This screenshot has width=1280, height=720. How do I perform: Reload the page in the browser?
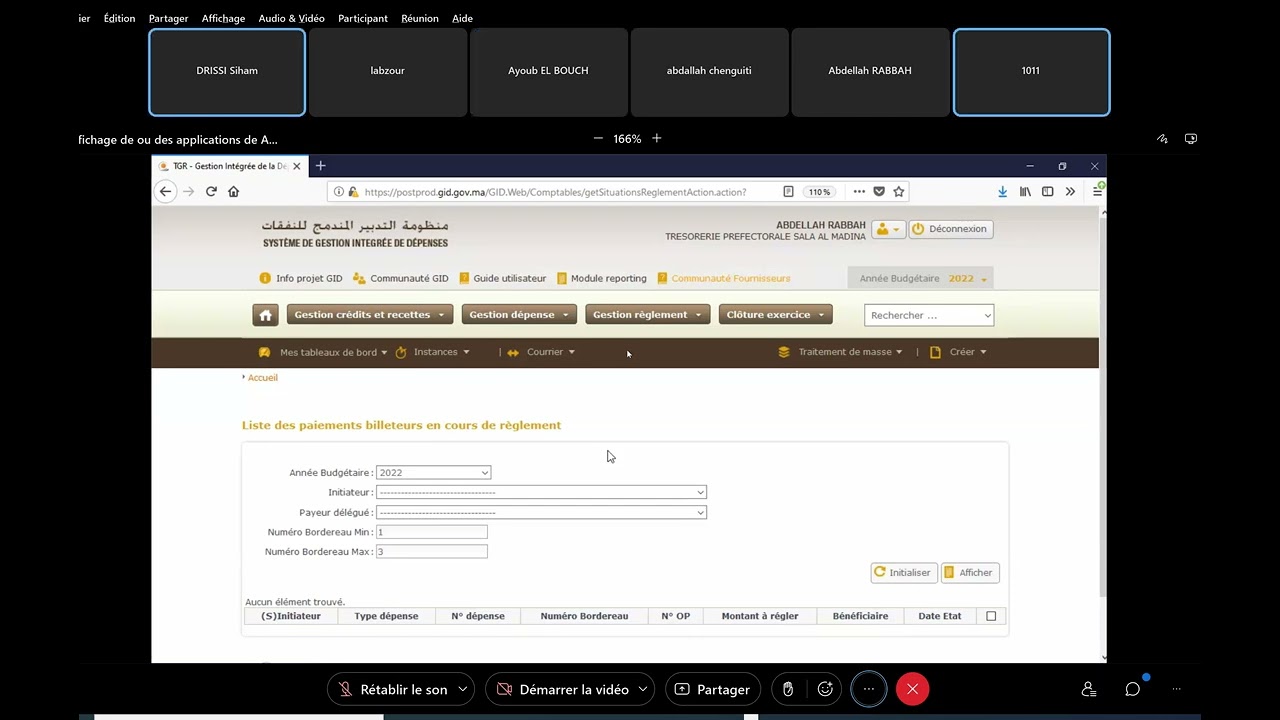pyautogui.click(x=211, y=192)
